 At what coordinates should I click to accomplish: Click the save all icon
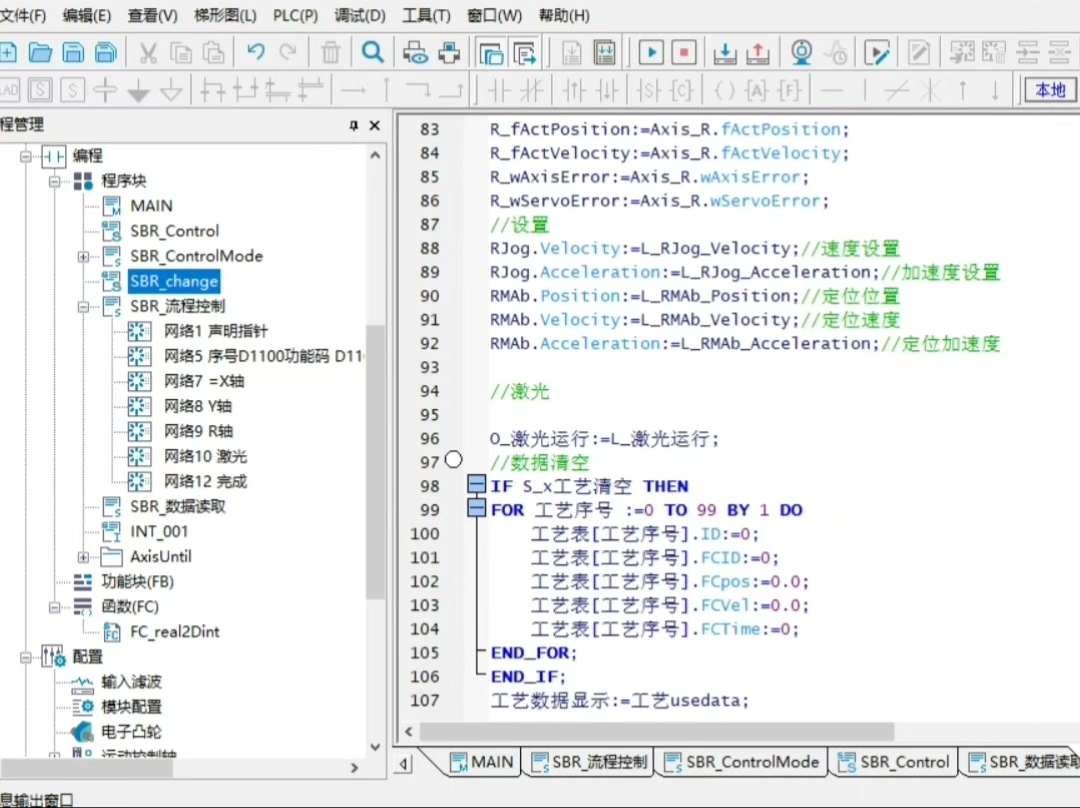105,52
